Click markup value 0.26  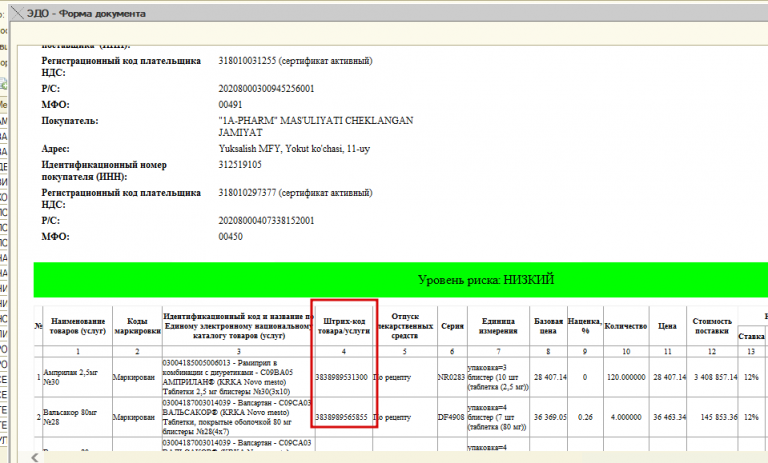(585, 417)
